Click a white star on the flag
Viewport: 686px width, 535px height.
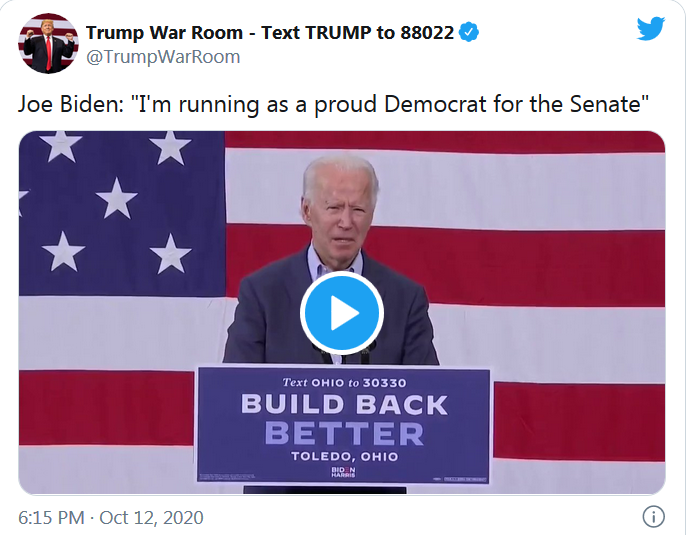coord(116,198)
